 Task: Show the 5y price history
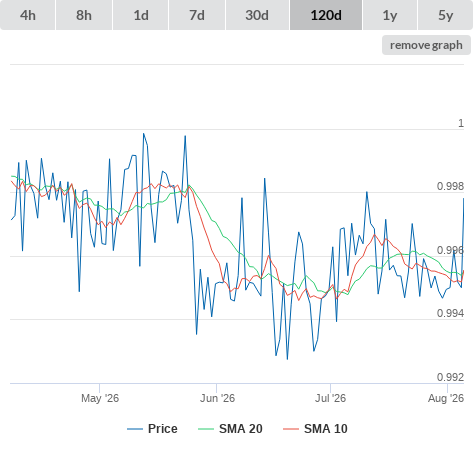[x=446, y=15]
